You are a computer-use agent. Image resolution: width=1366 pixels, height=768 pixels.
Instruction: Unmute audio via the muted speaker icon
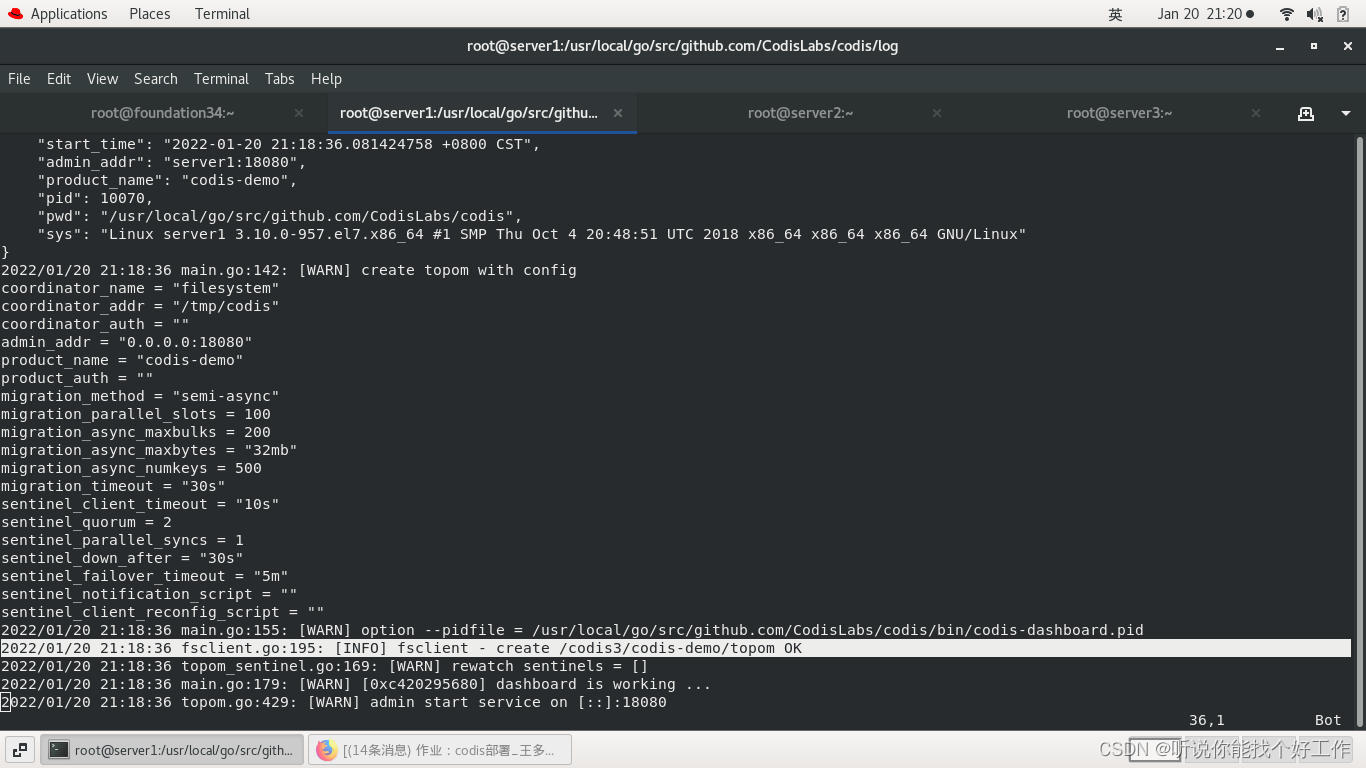(1312, 14)
